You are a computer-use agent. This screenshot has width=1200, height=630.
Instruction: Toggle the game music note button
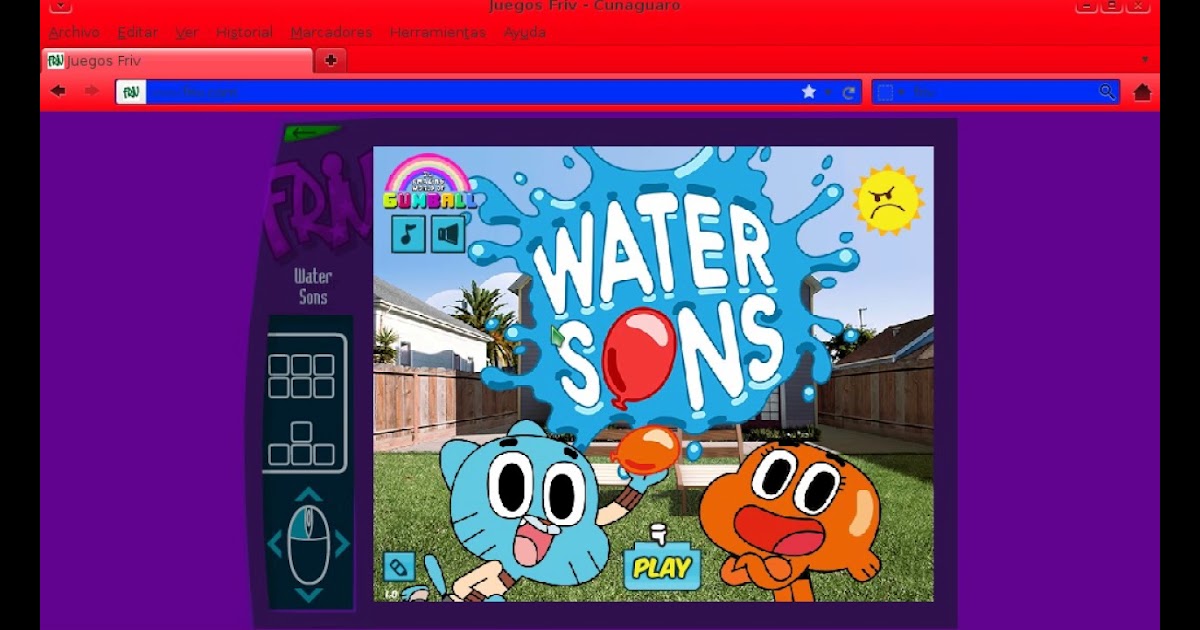click(408, 234)
